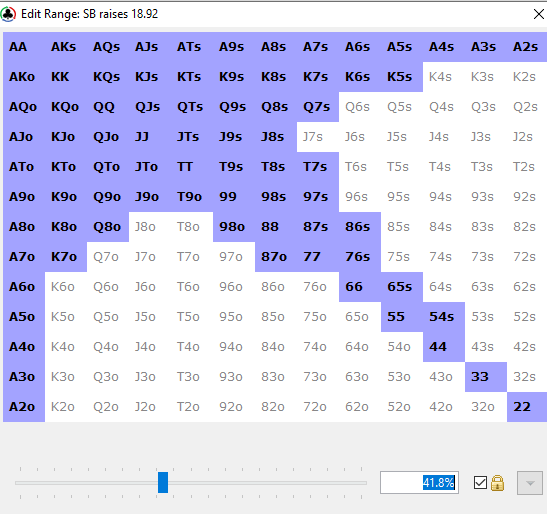This screenshot has height=514, width=547.
Task: Remove pocket pair 22 from range
Action: pos(527,407)
